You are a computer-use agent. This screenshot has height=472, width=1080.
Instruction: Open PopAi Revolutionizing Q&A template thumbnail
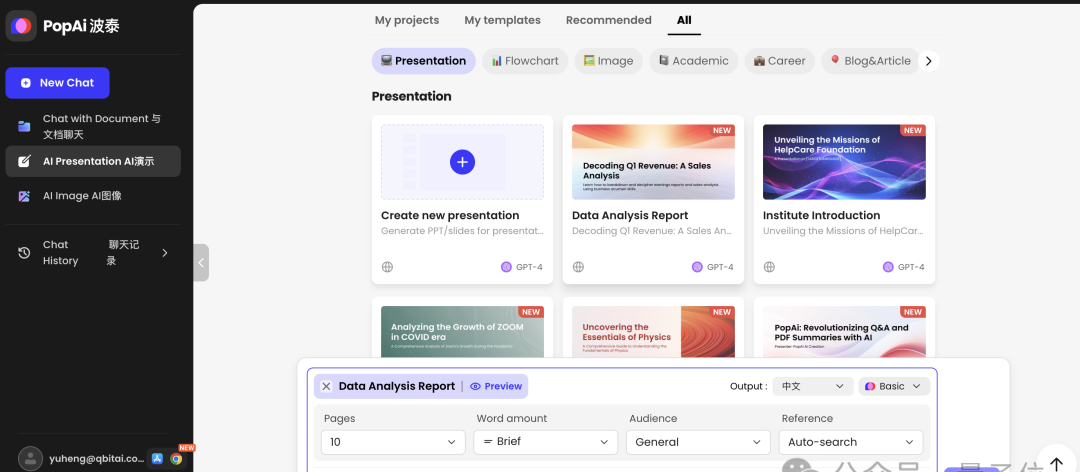(844, 331)
